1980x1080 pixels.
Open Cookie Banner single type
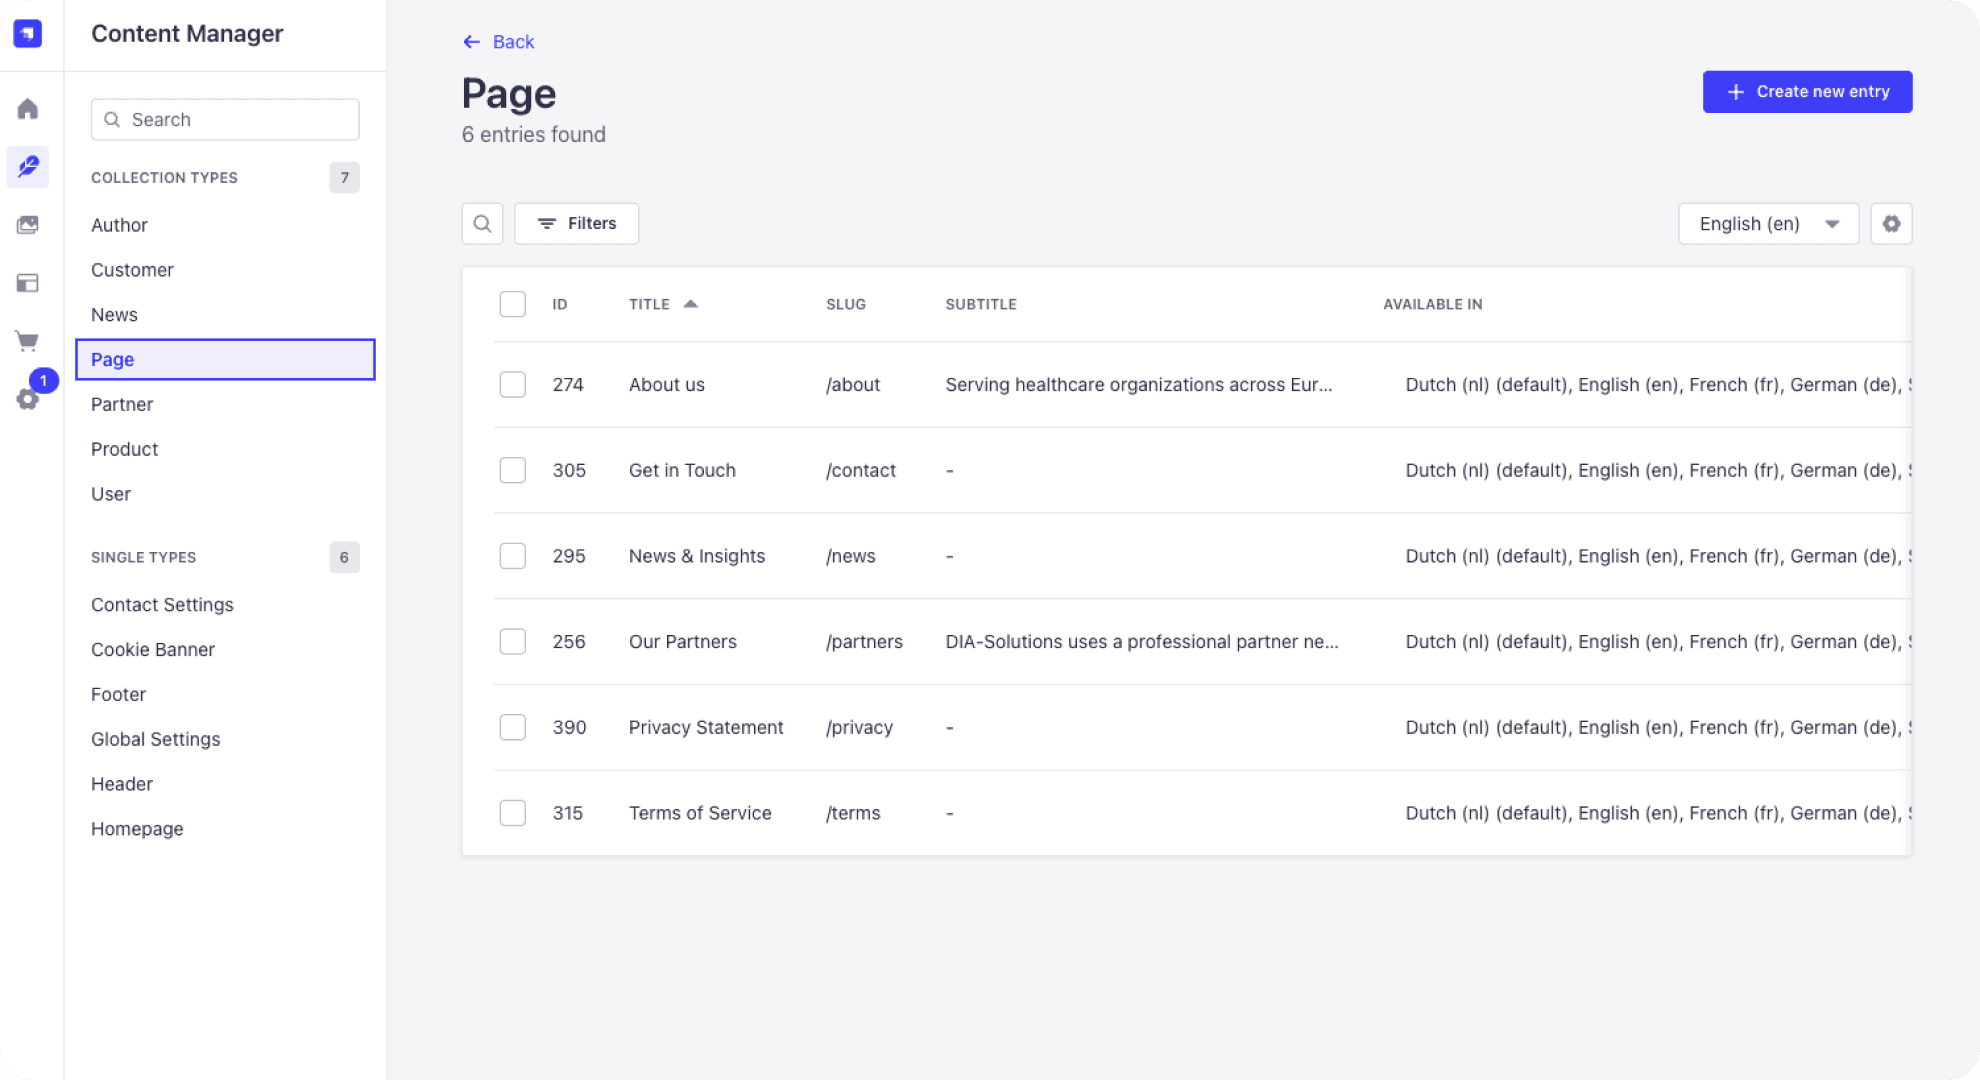(x=153, y=649)
